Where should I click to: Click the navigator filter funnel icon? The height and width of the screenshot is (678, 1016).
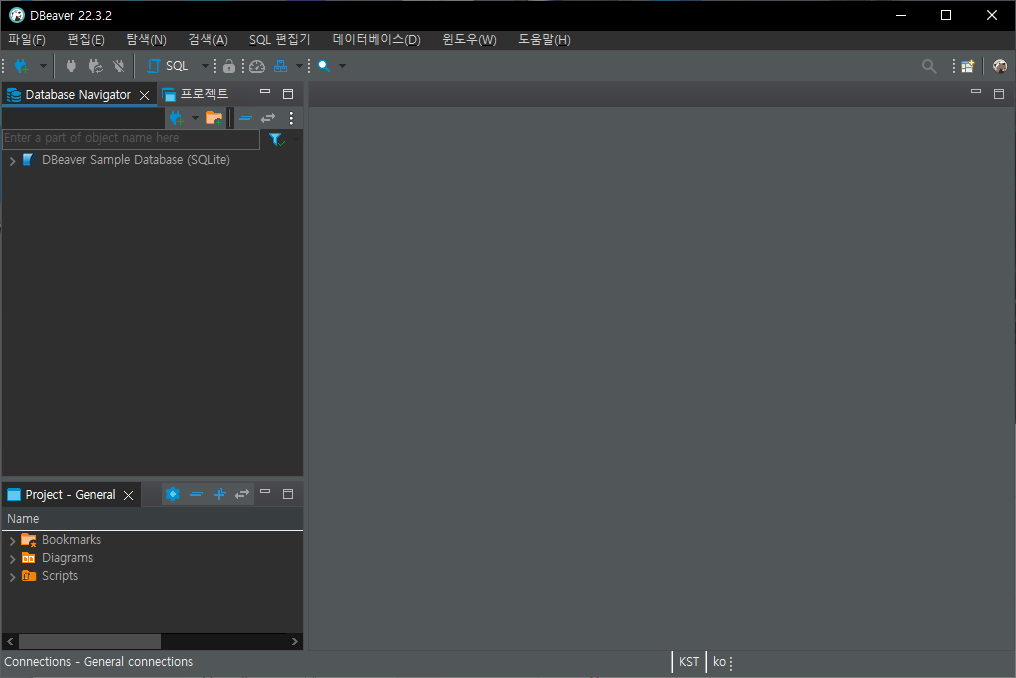coord(276,139)
